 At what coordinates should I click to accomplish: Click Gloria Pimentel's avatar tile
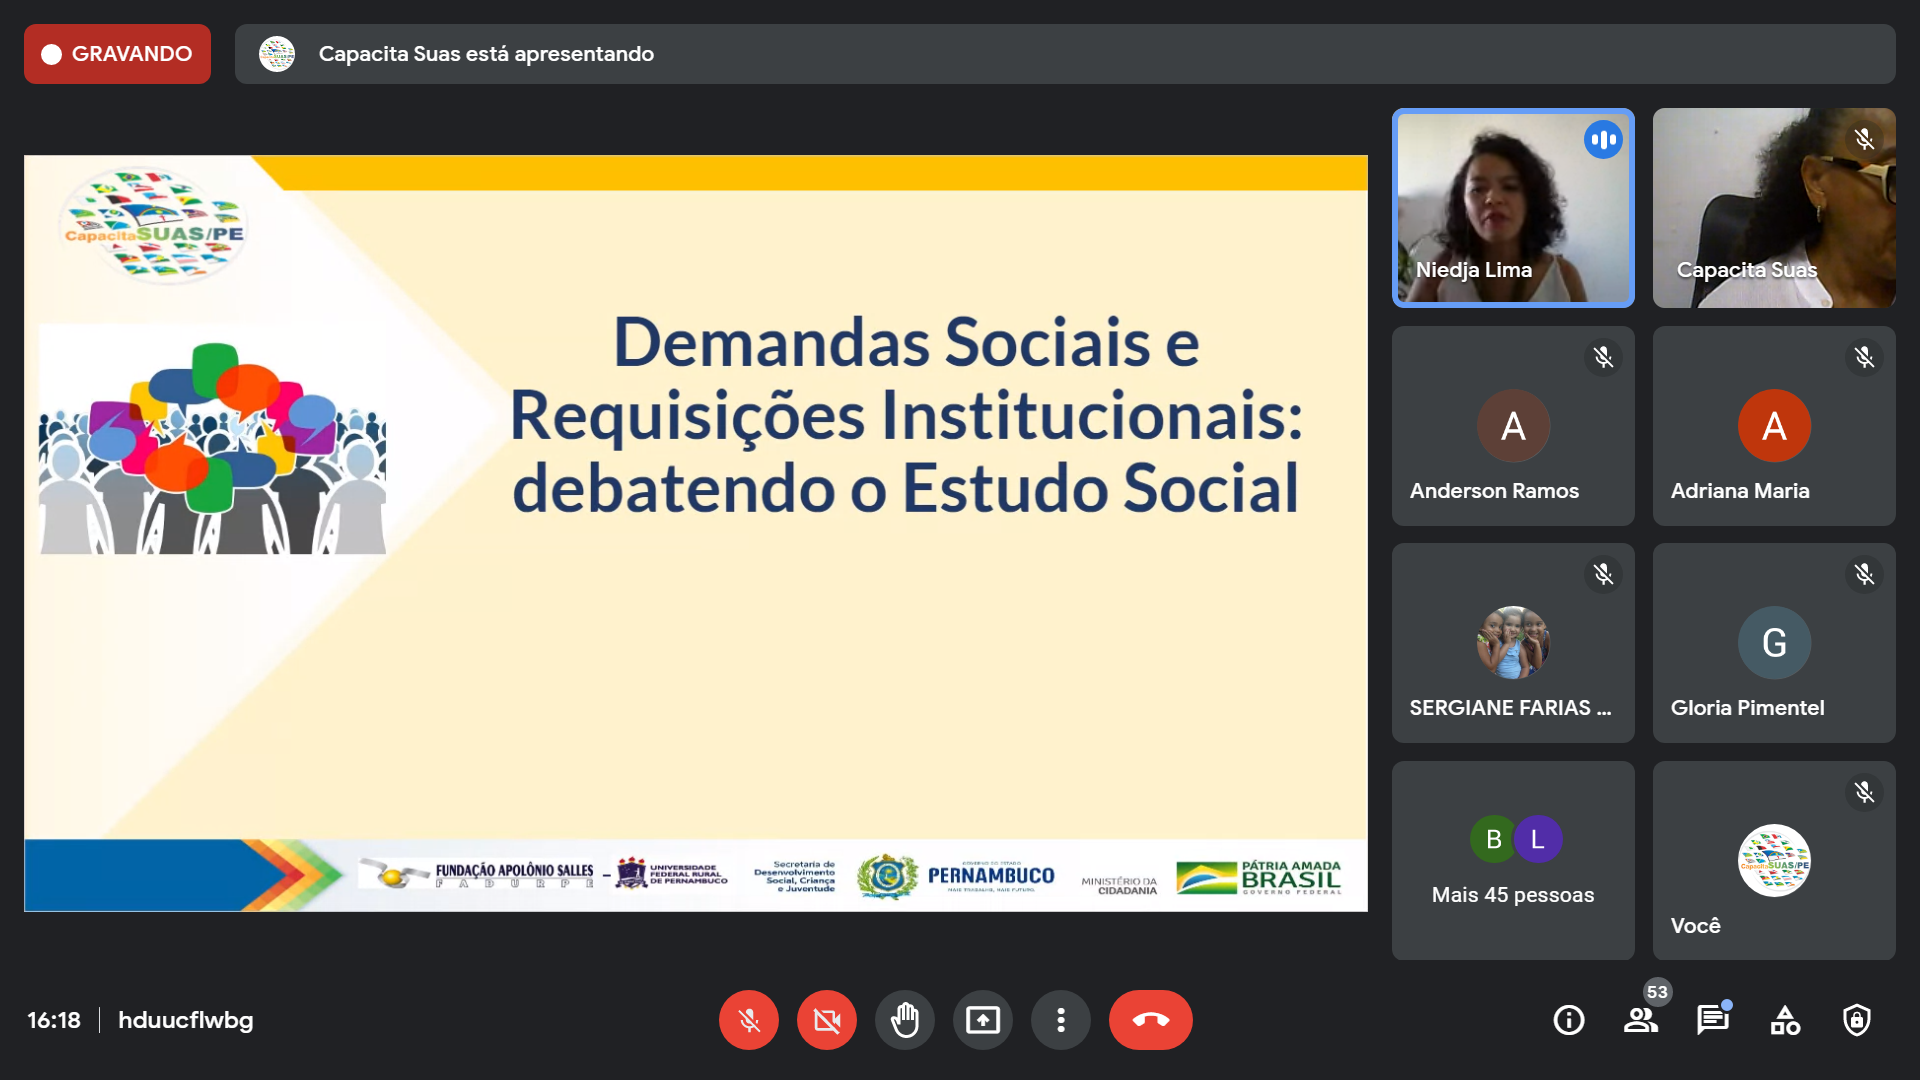click(1773, 643)
